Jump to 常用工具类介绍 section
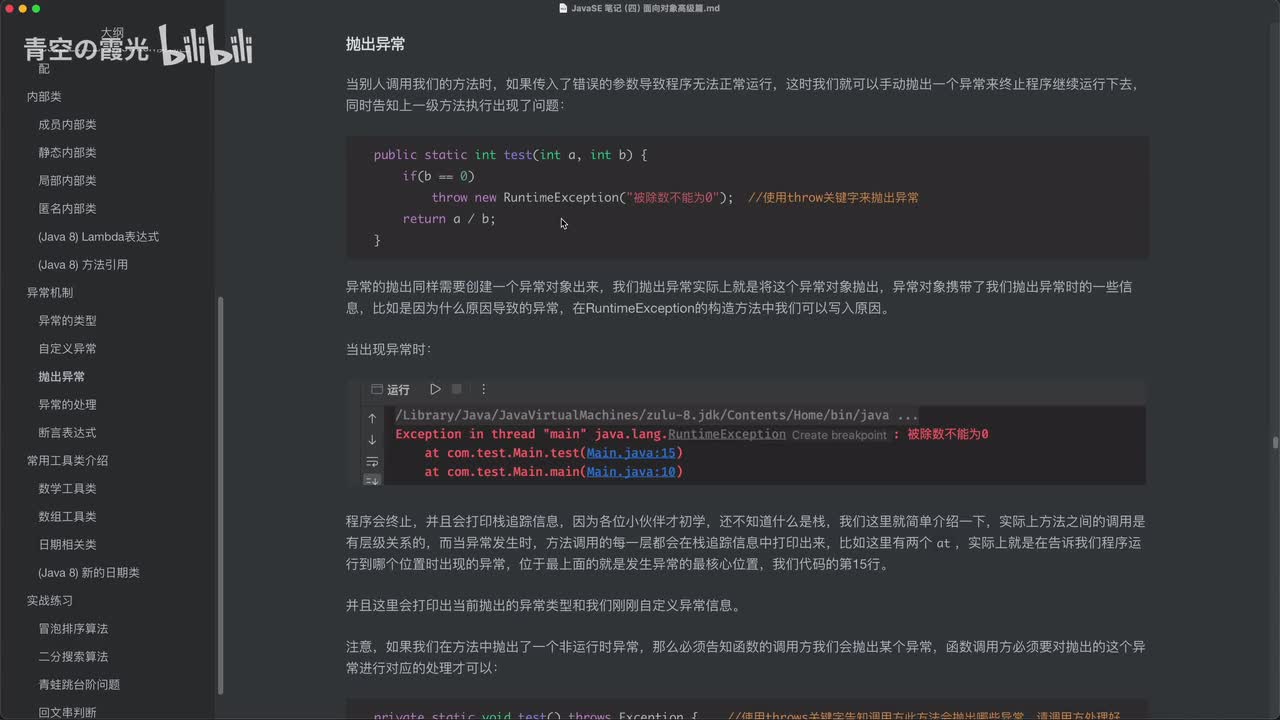The height and width of the screenshot is (720, 1280). point(67,461)
